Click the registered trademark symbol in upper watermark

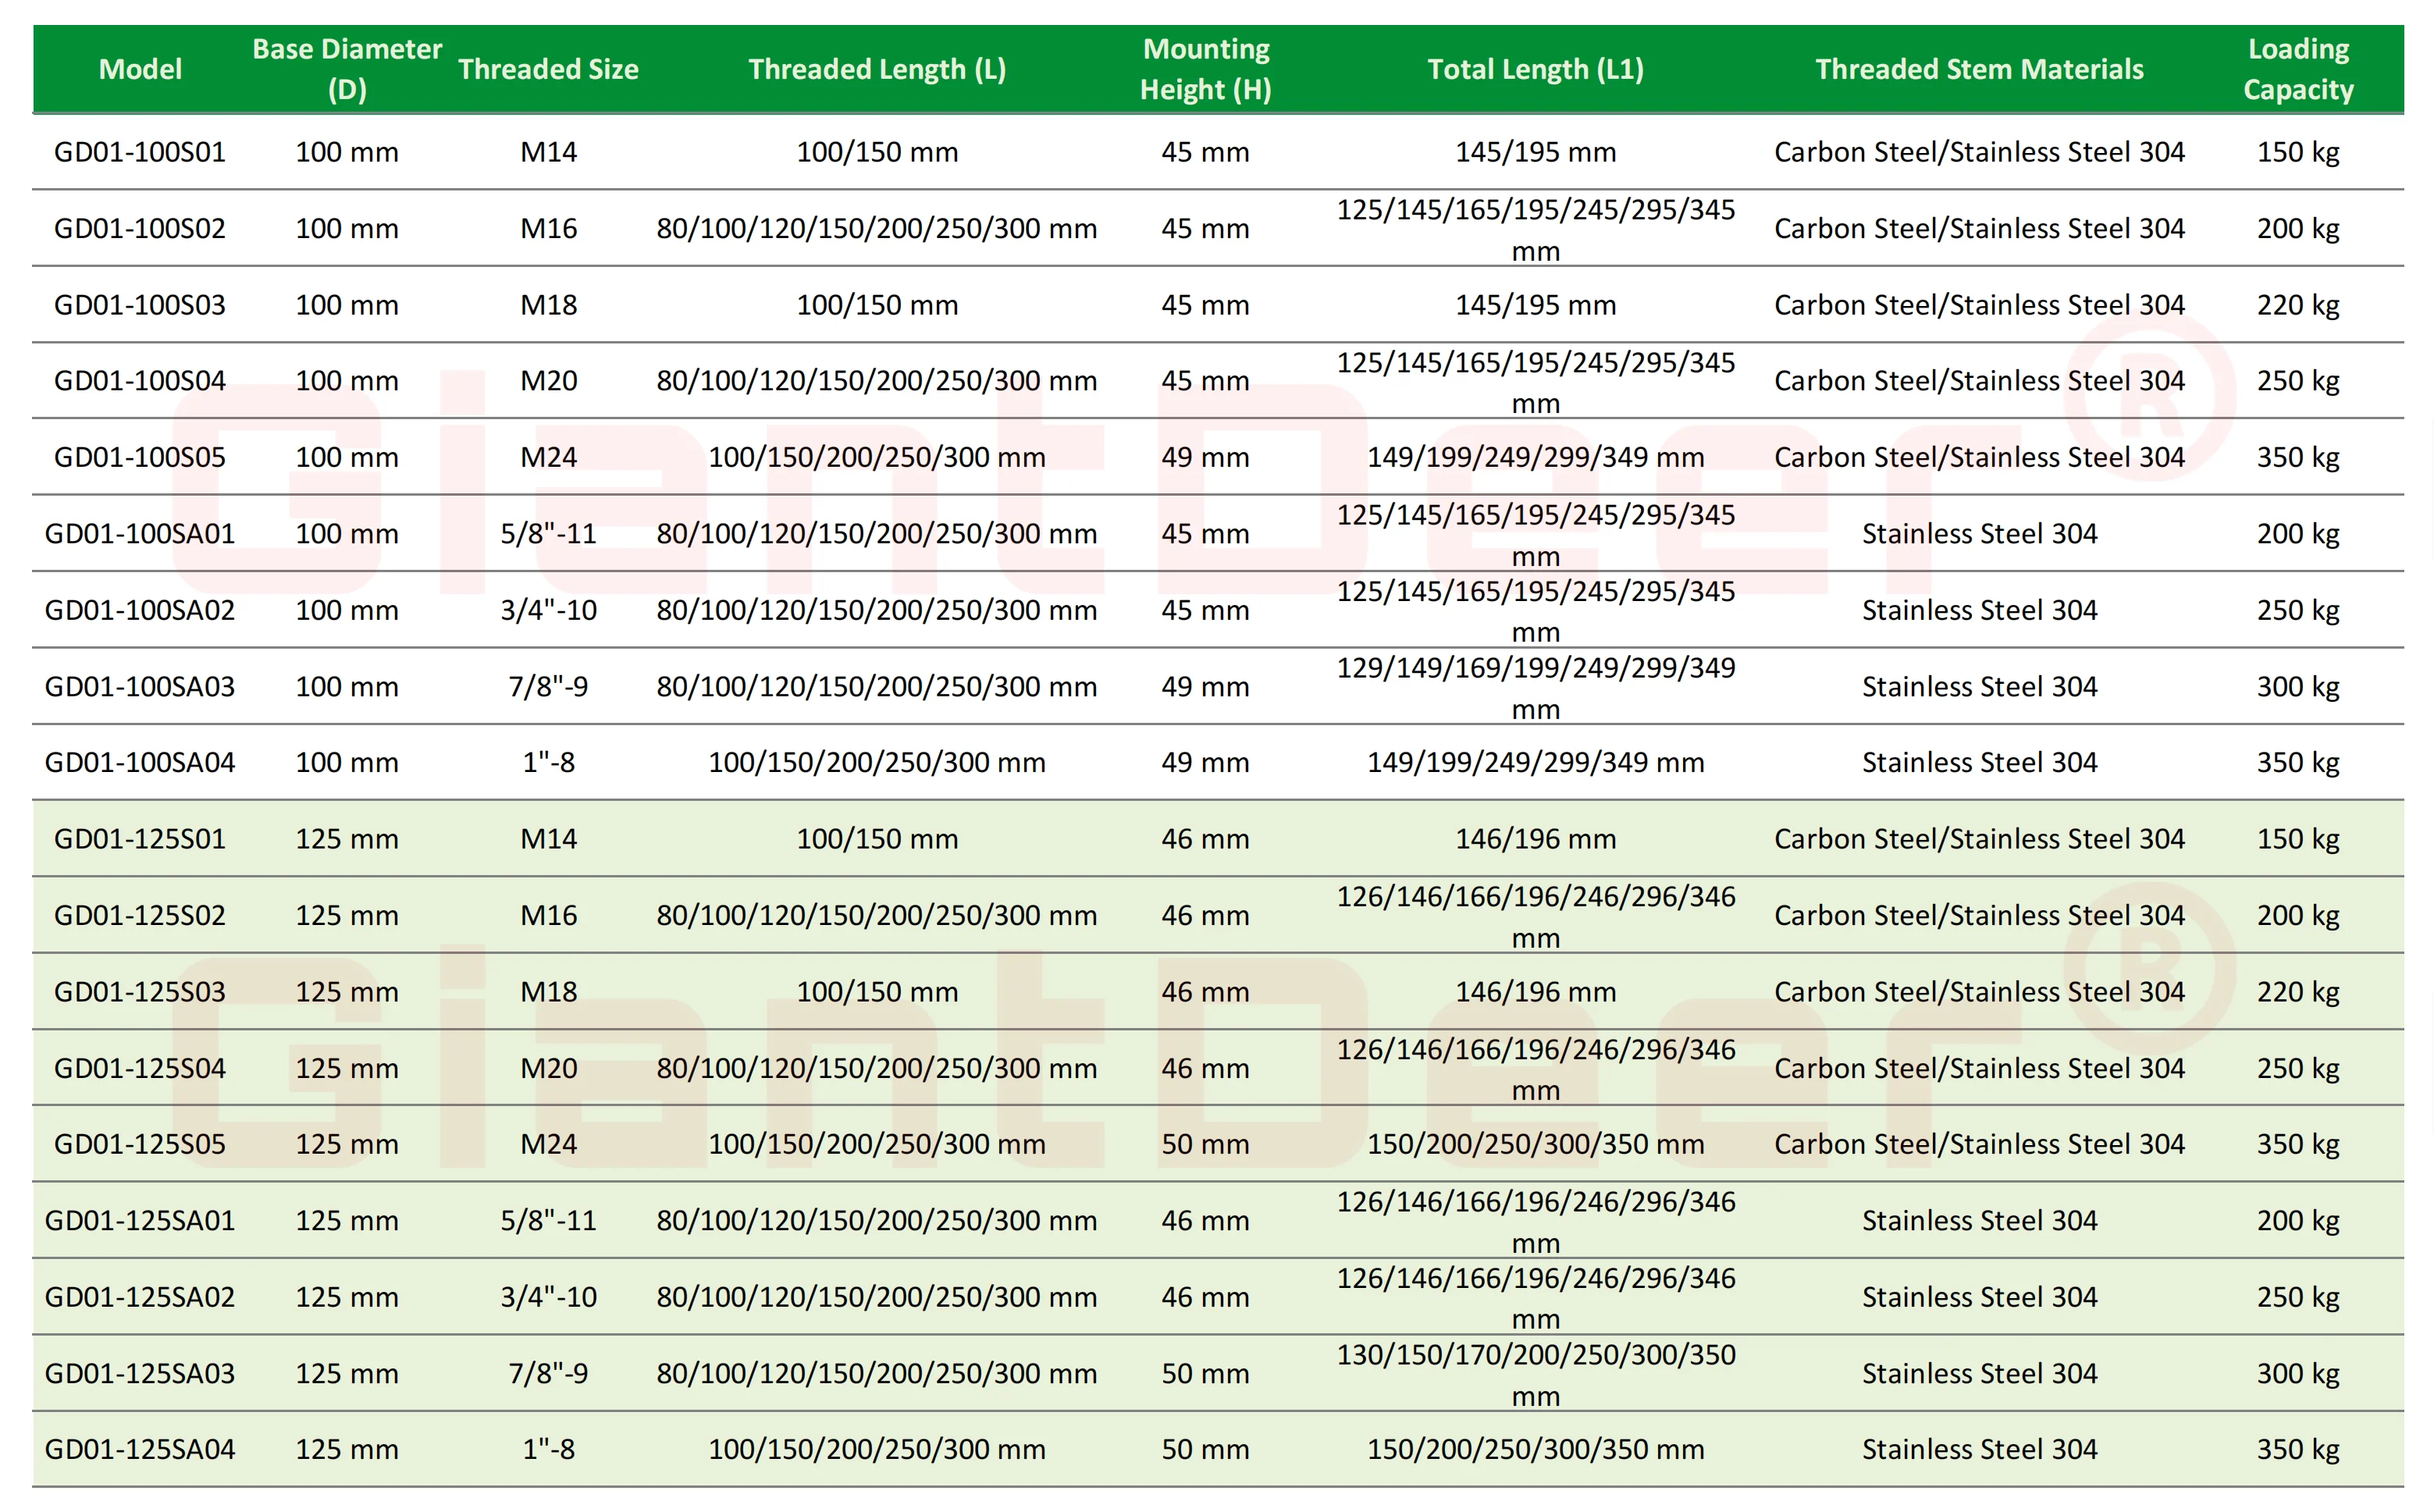click(x=2150, y=397)
